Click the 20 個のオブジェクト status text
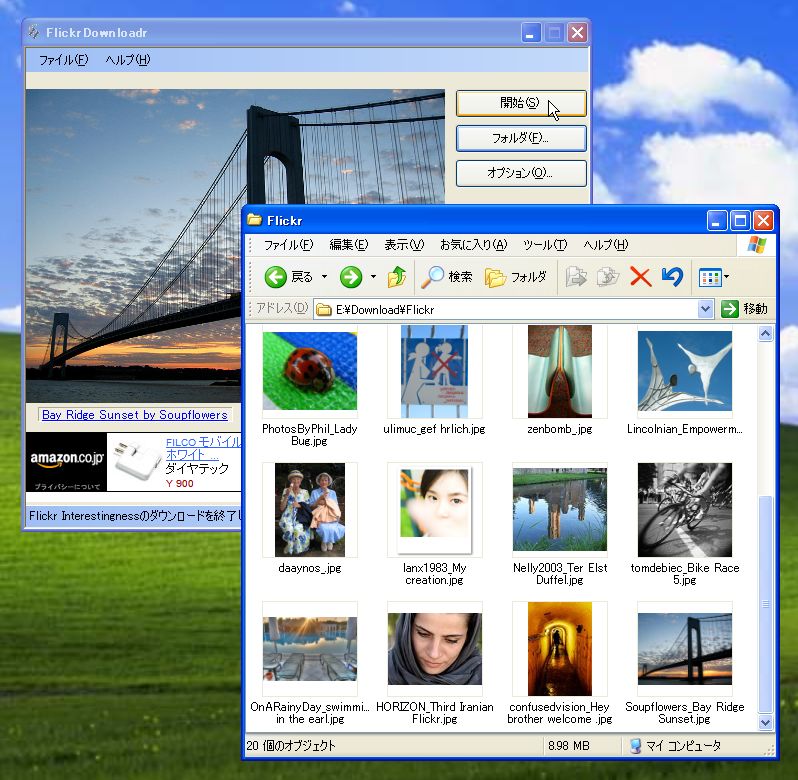798x780 pixels. coord(291,746)
